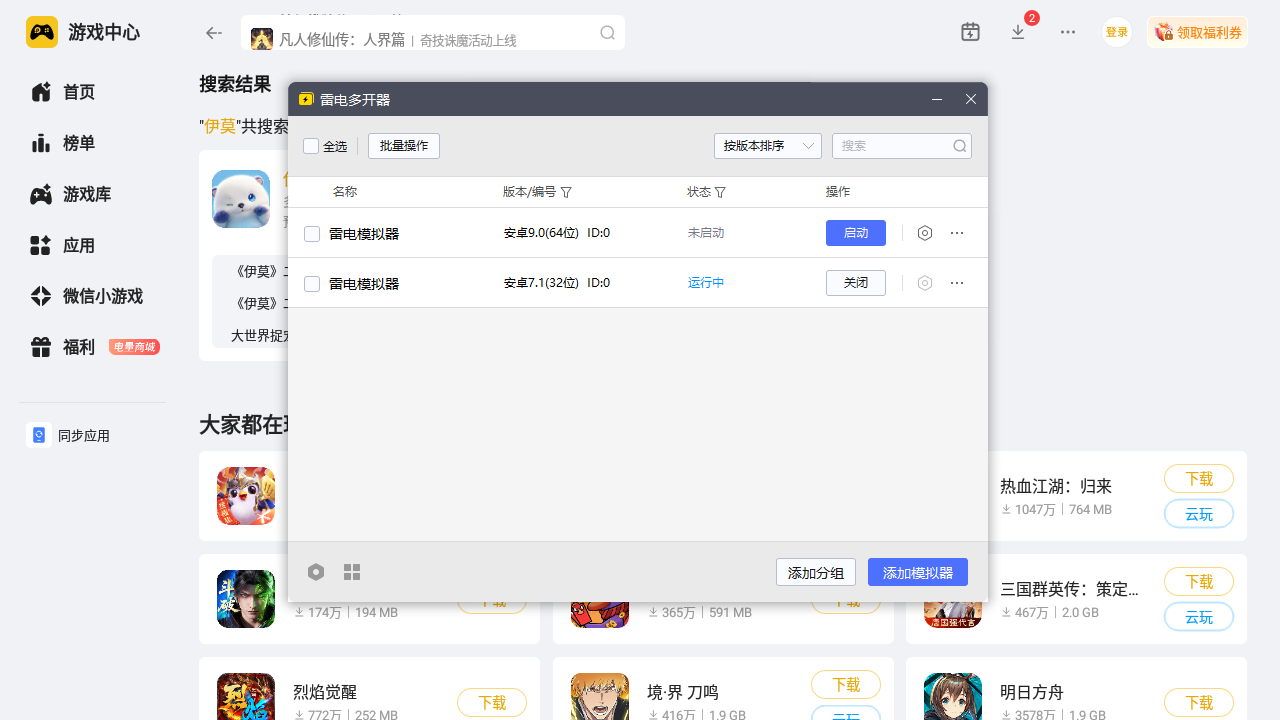Viewport: 1280px width, 720px height.
Task: Toggle the 全选 select-all checkbox
Action: tap(311, 146)
